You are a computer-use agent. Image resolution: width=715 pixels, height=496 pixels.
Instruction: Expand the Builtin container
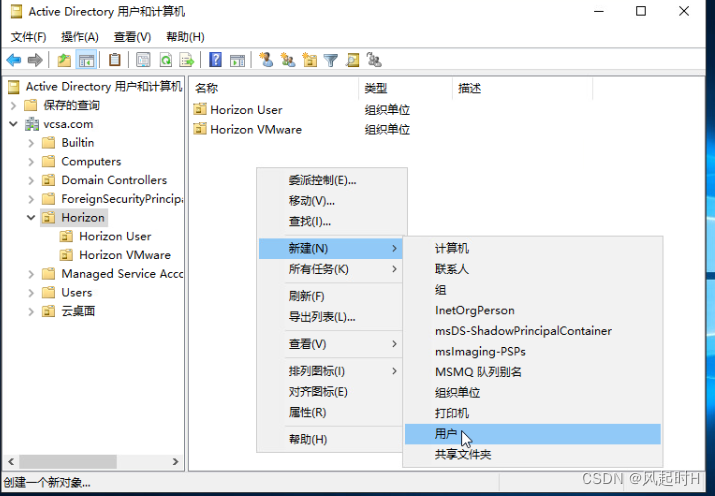(x=31, y=143)
